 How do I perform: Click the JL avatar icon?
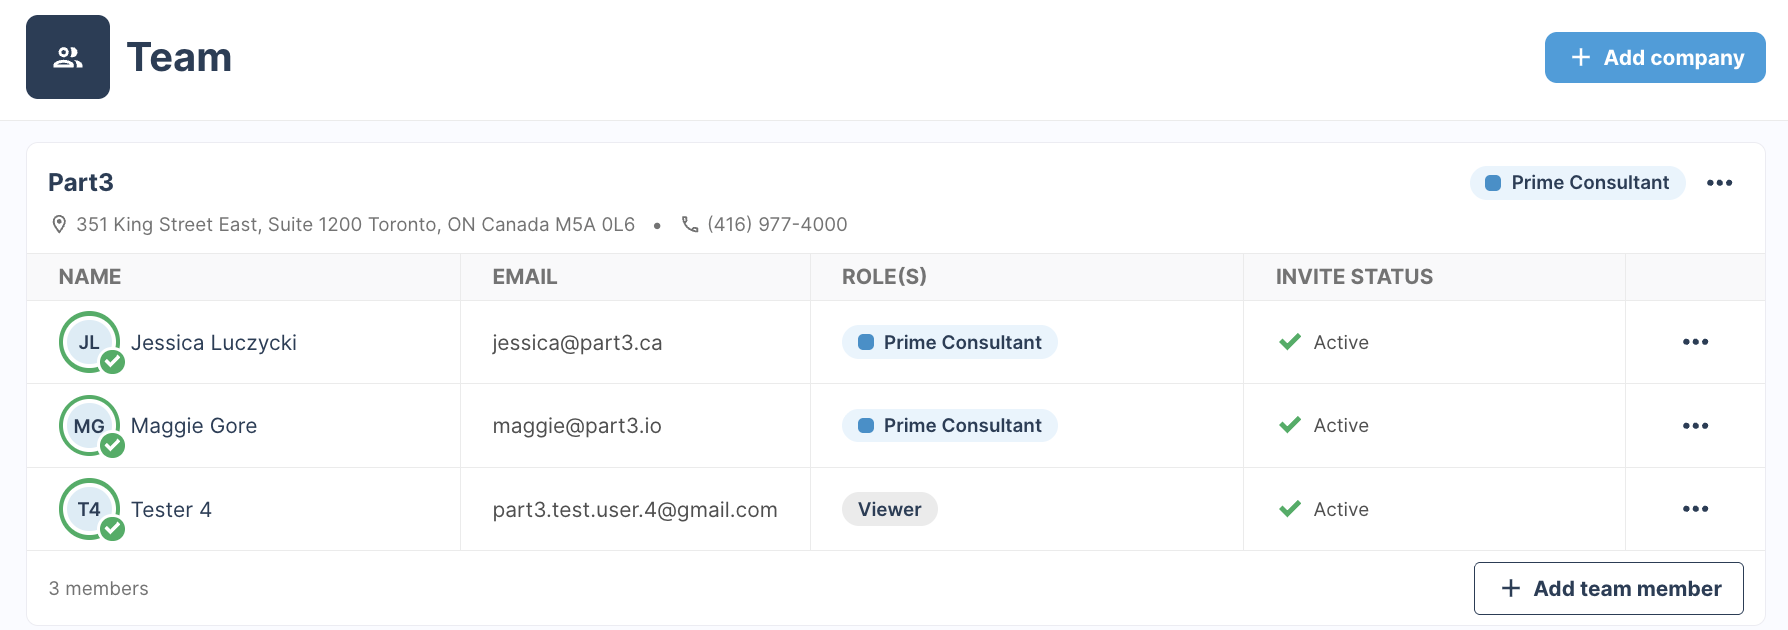[90, 342]
